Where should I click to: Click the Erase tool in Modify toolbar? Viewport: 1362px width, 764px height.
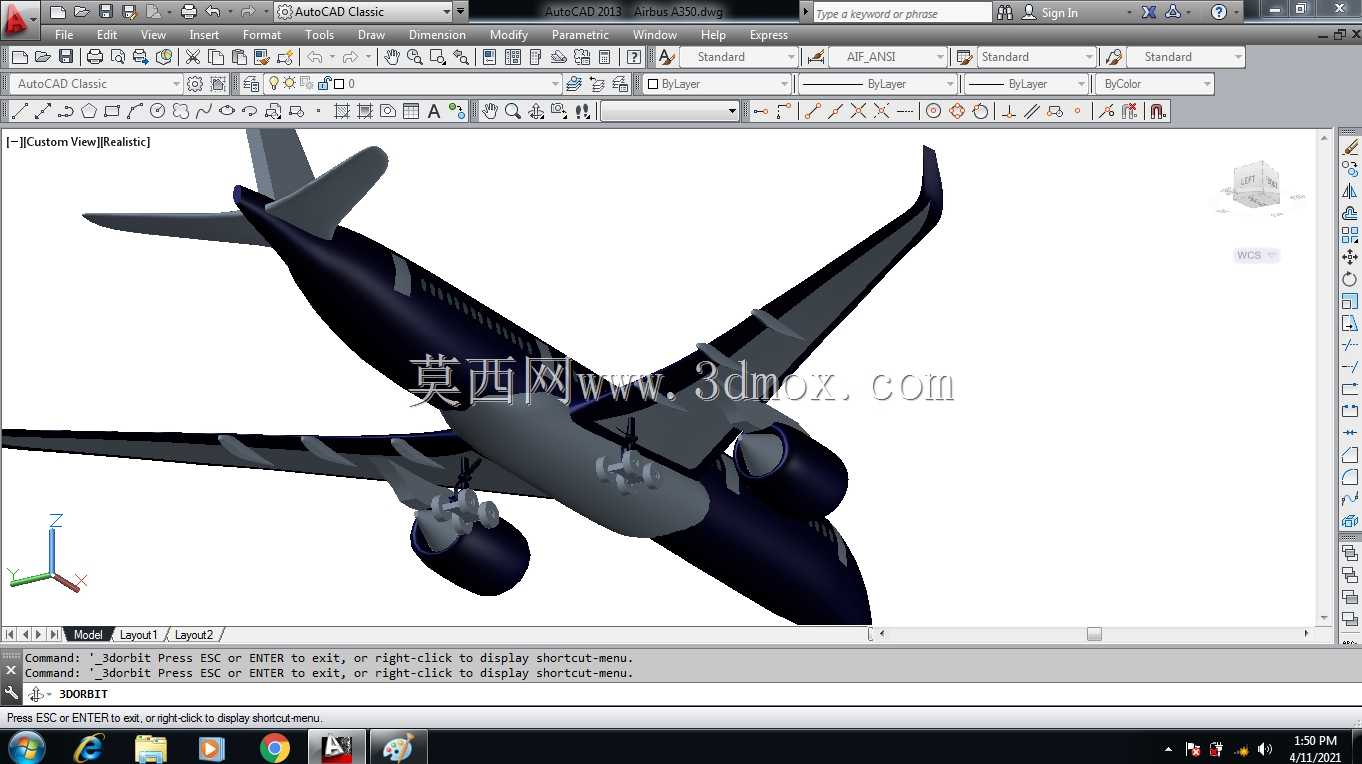1350,147
